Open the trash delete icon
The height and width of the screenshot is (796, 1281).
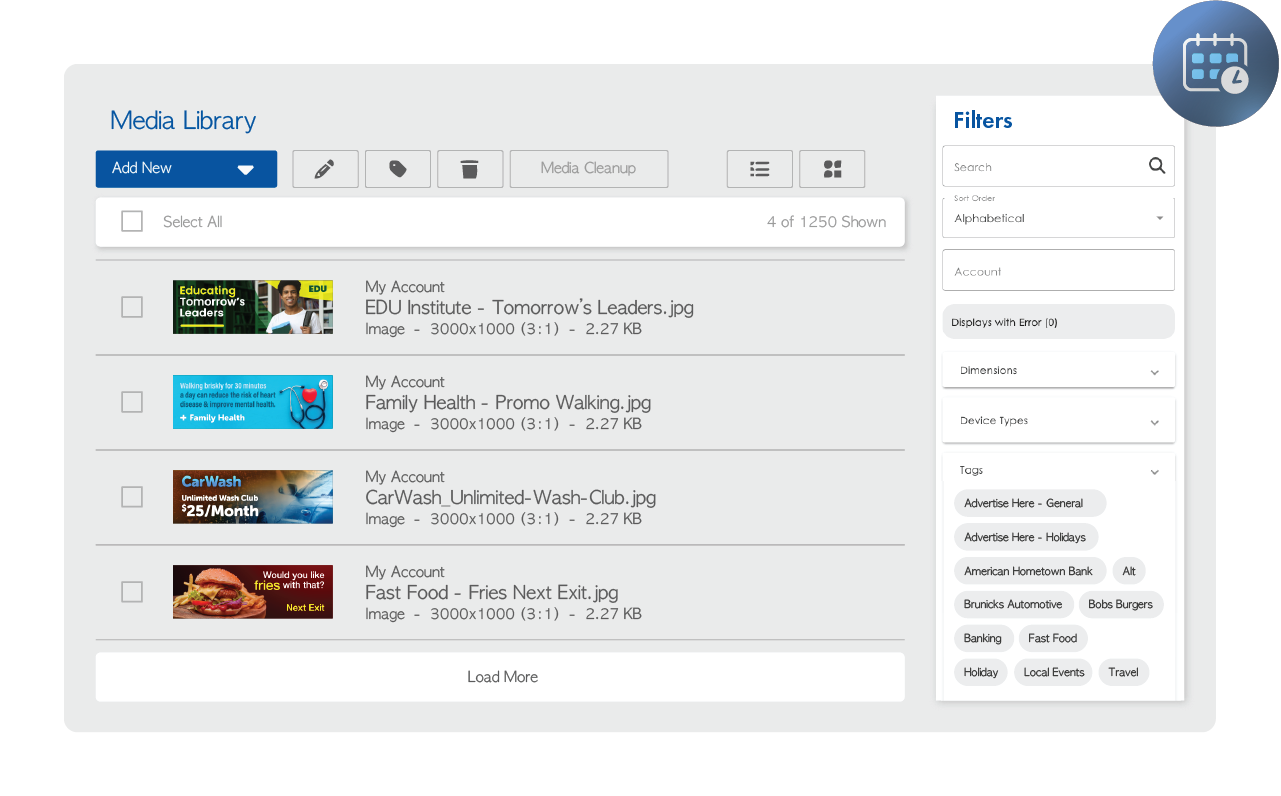click(x=470, y=169)
